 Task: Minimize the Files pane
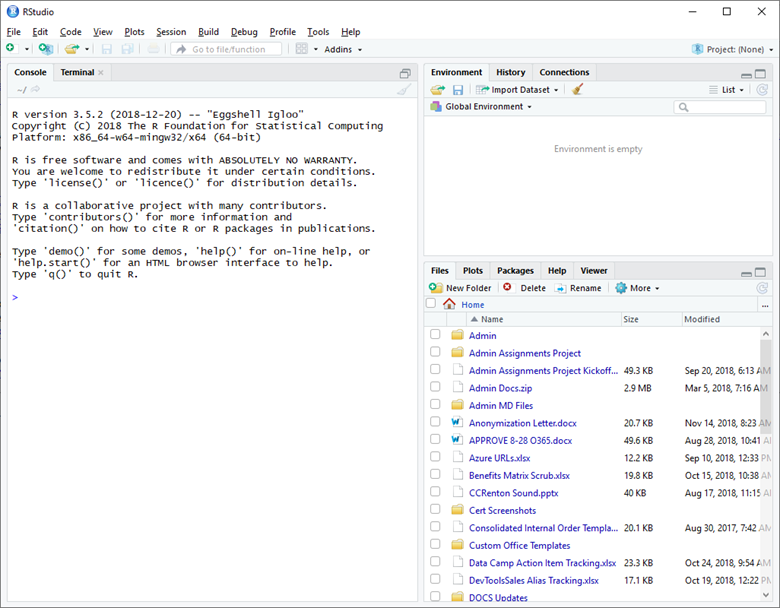(x=746, y=273)
